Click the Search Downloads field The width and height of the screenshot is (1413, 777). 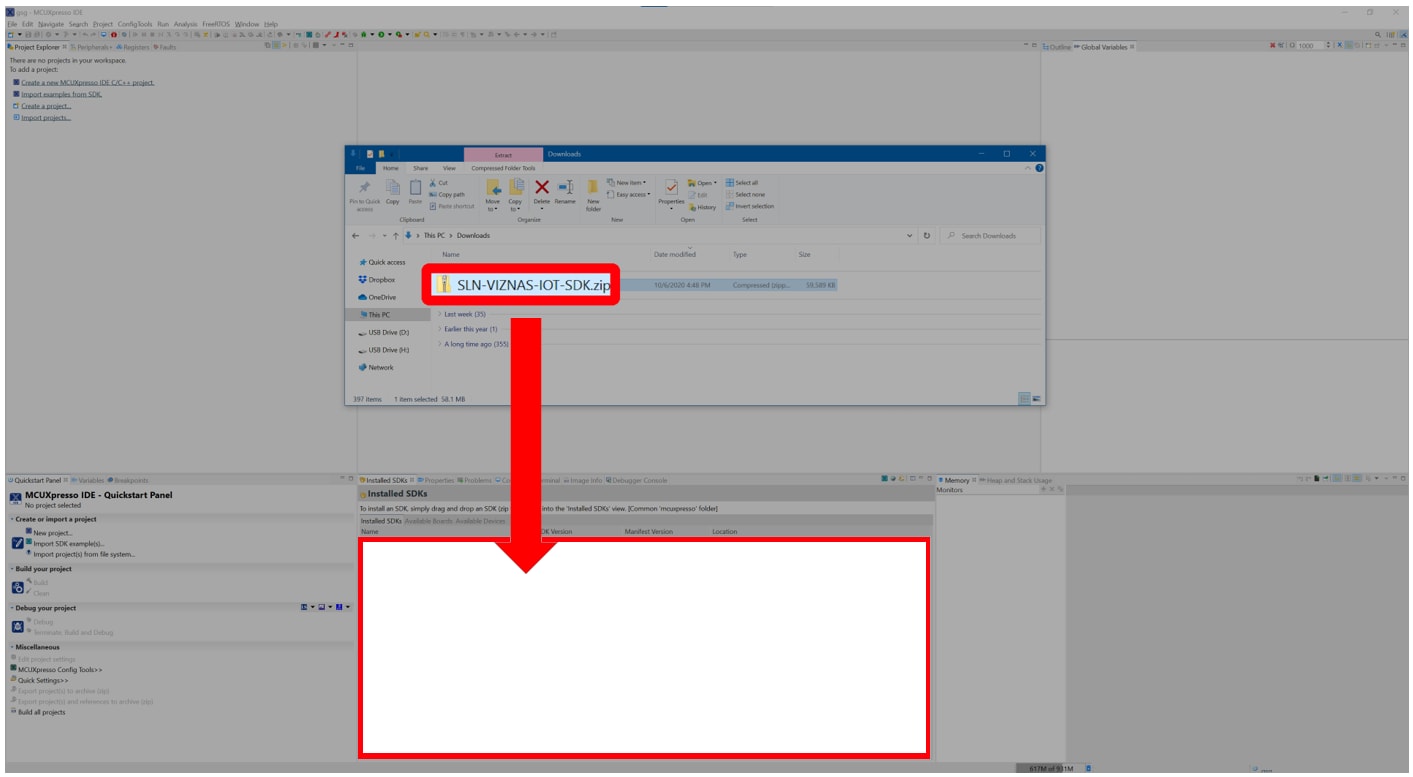click(997, 236)
